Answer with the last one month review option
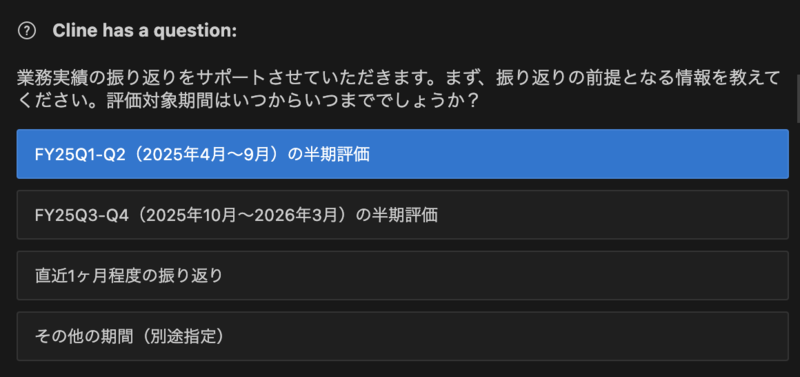The image size is (800, 377). coord(403,275)
